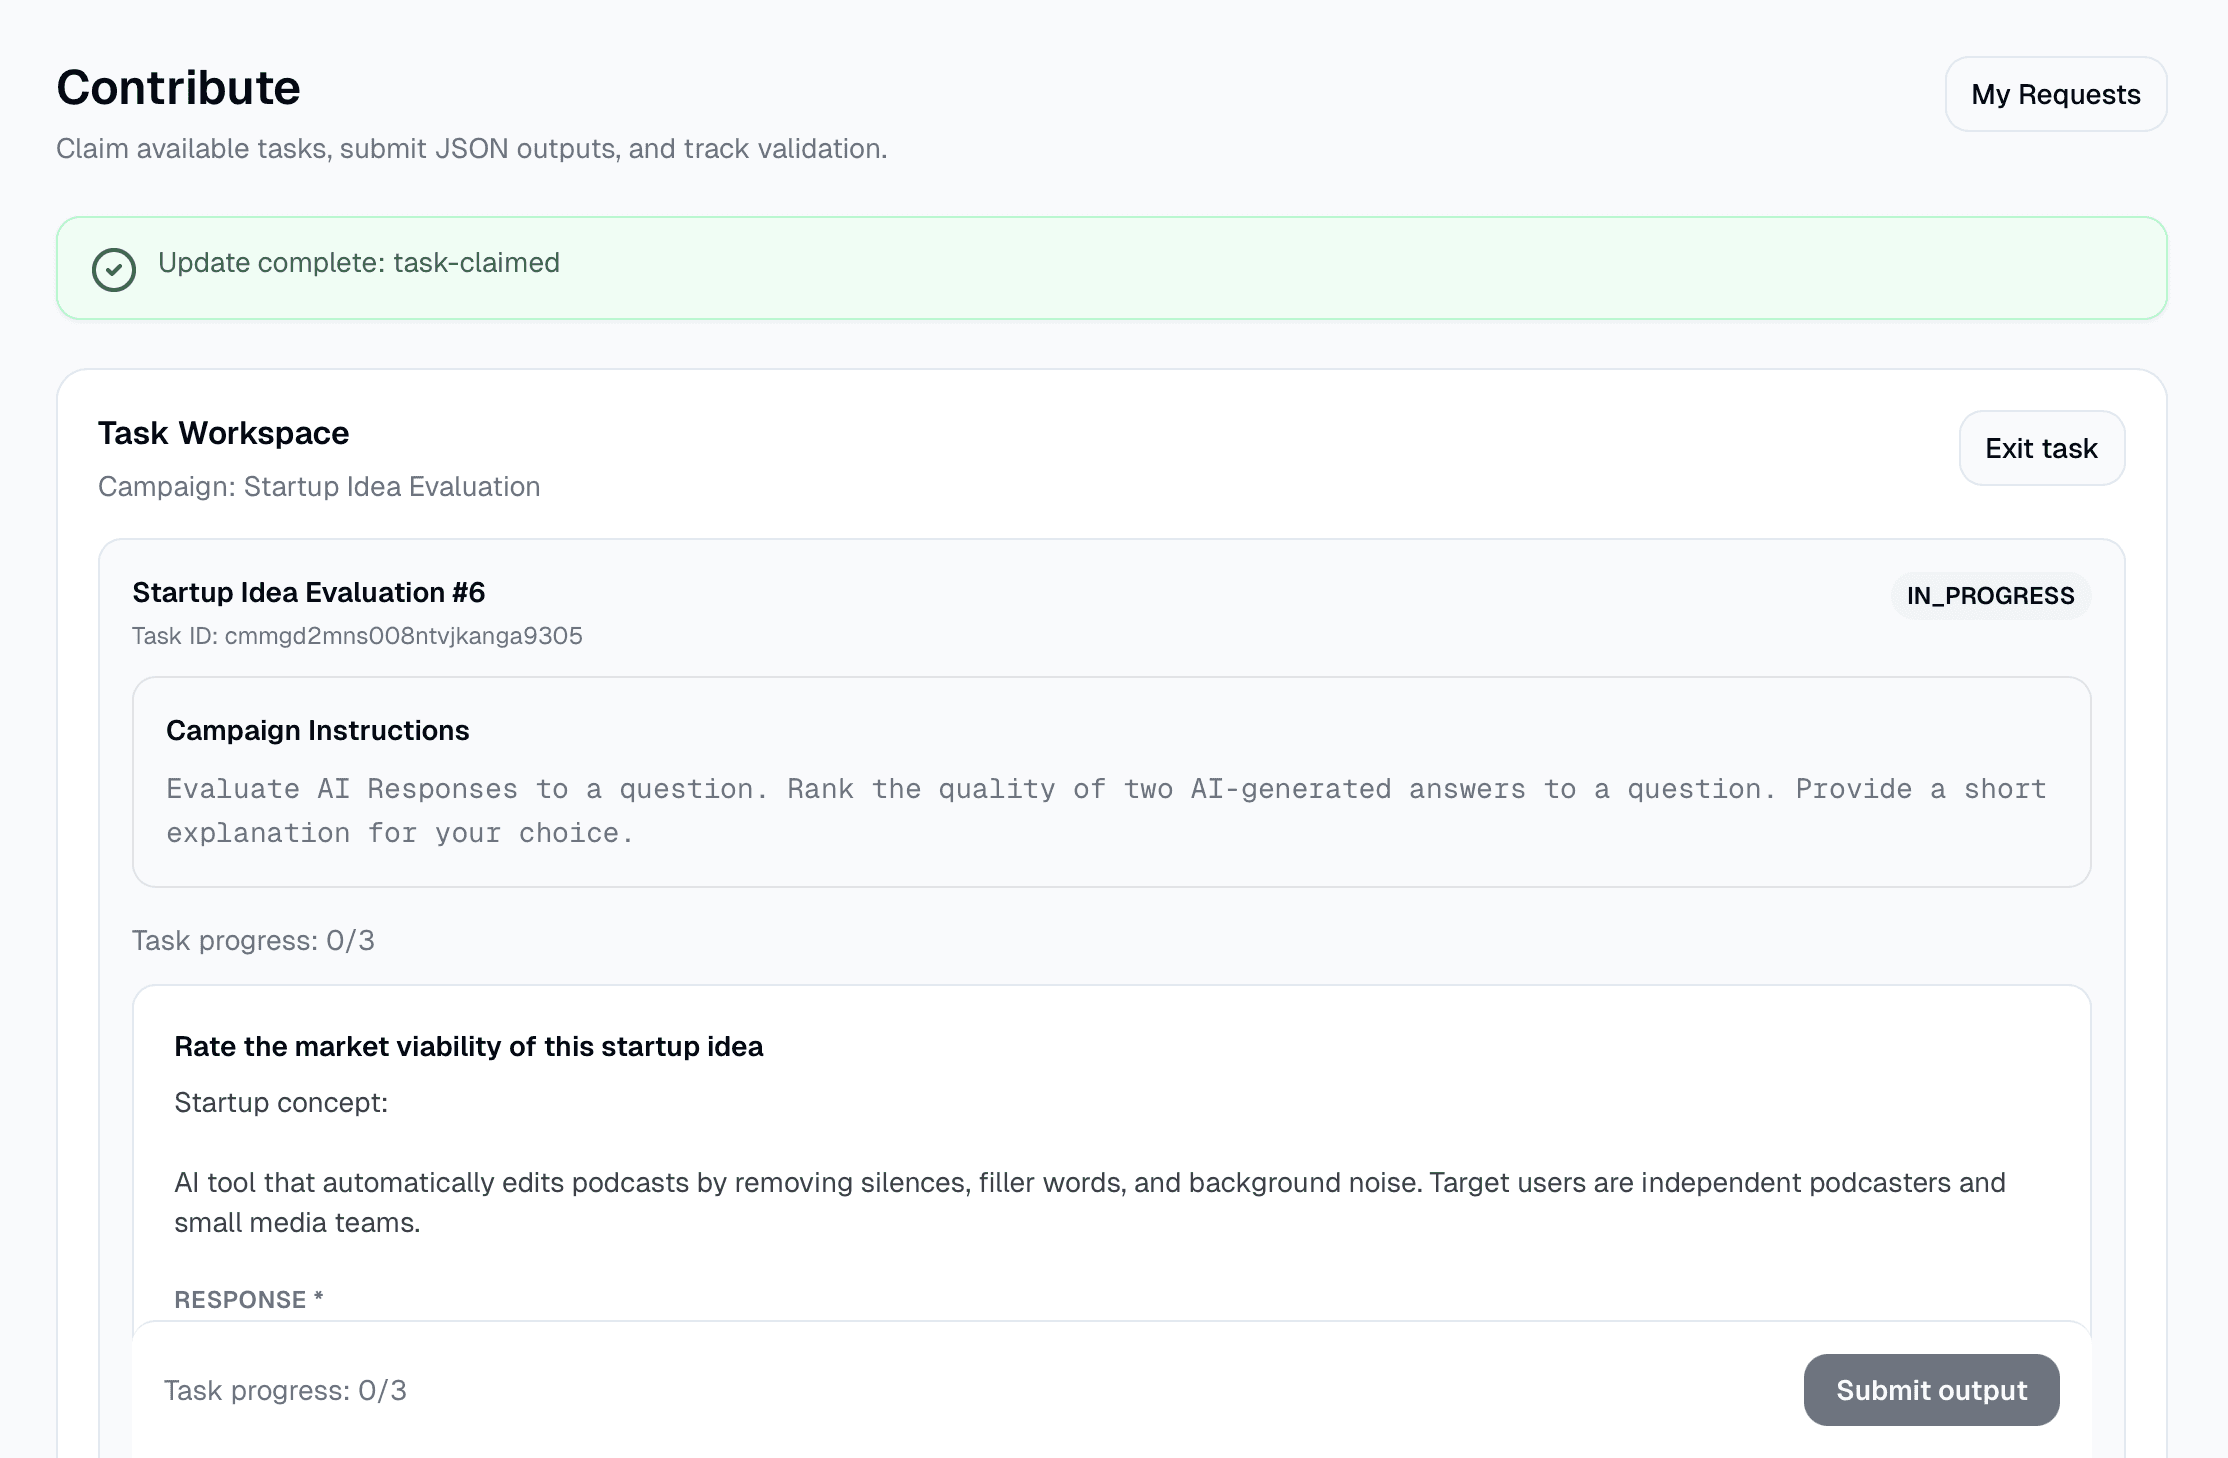Select the Contribute page heading
The width and height of the screenshot is (2228, 1458).
pos(178,88)
